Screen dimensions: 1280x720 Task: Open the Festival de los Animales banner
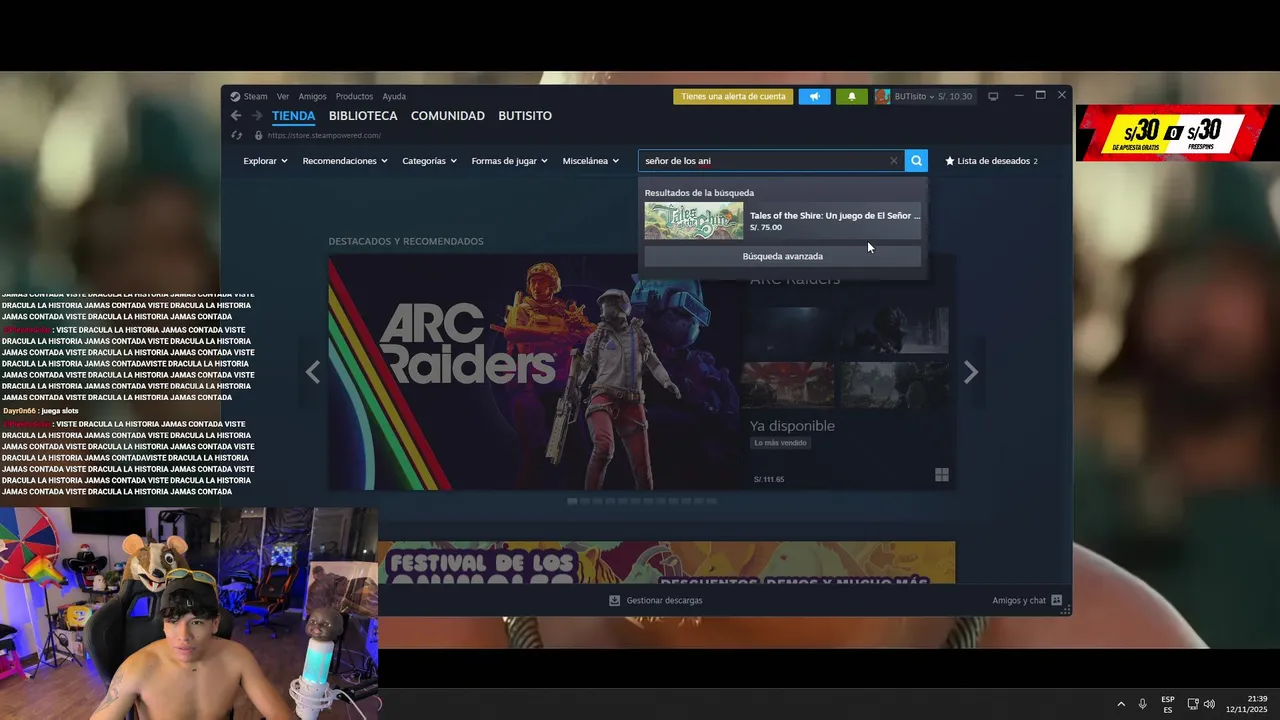click(x=666, y=563)
